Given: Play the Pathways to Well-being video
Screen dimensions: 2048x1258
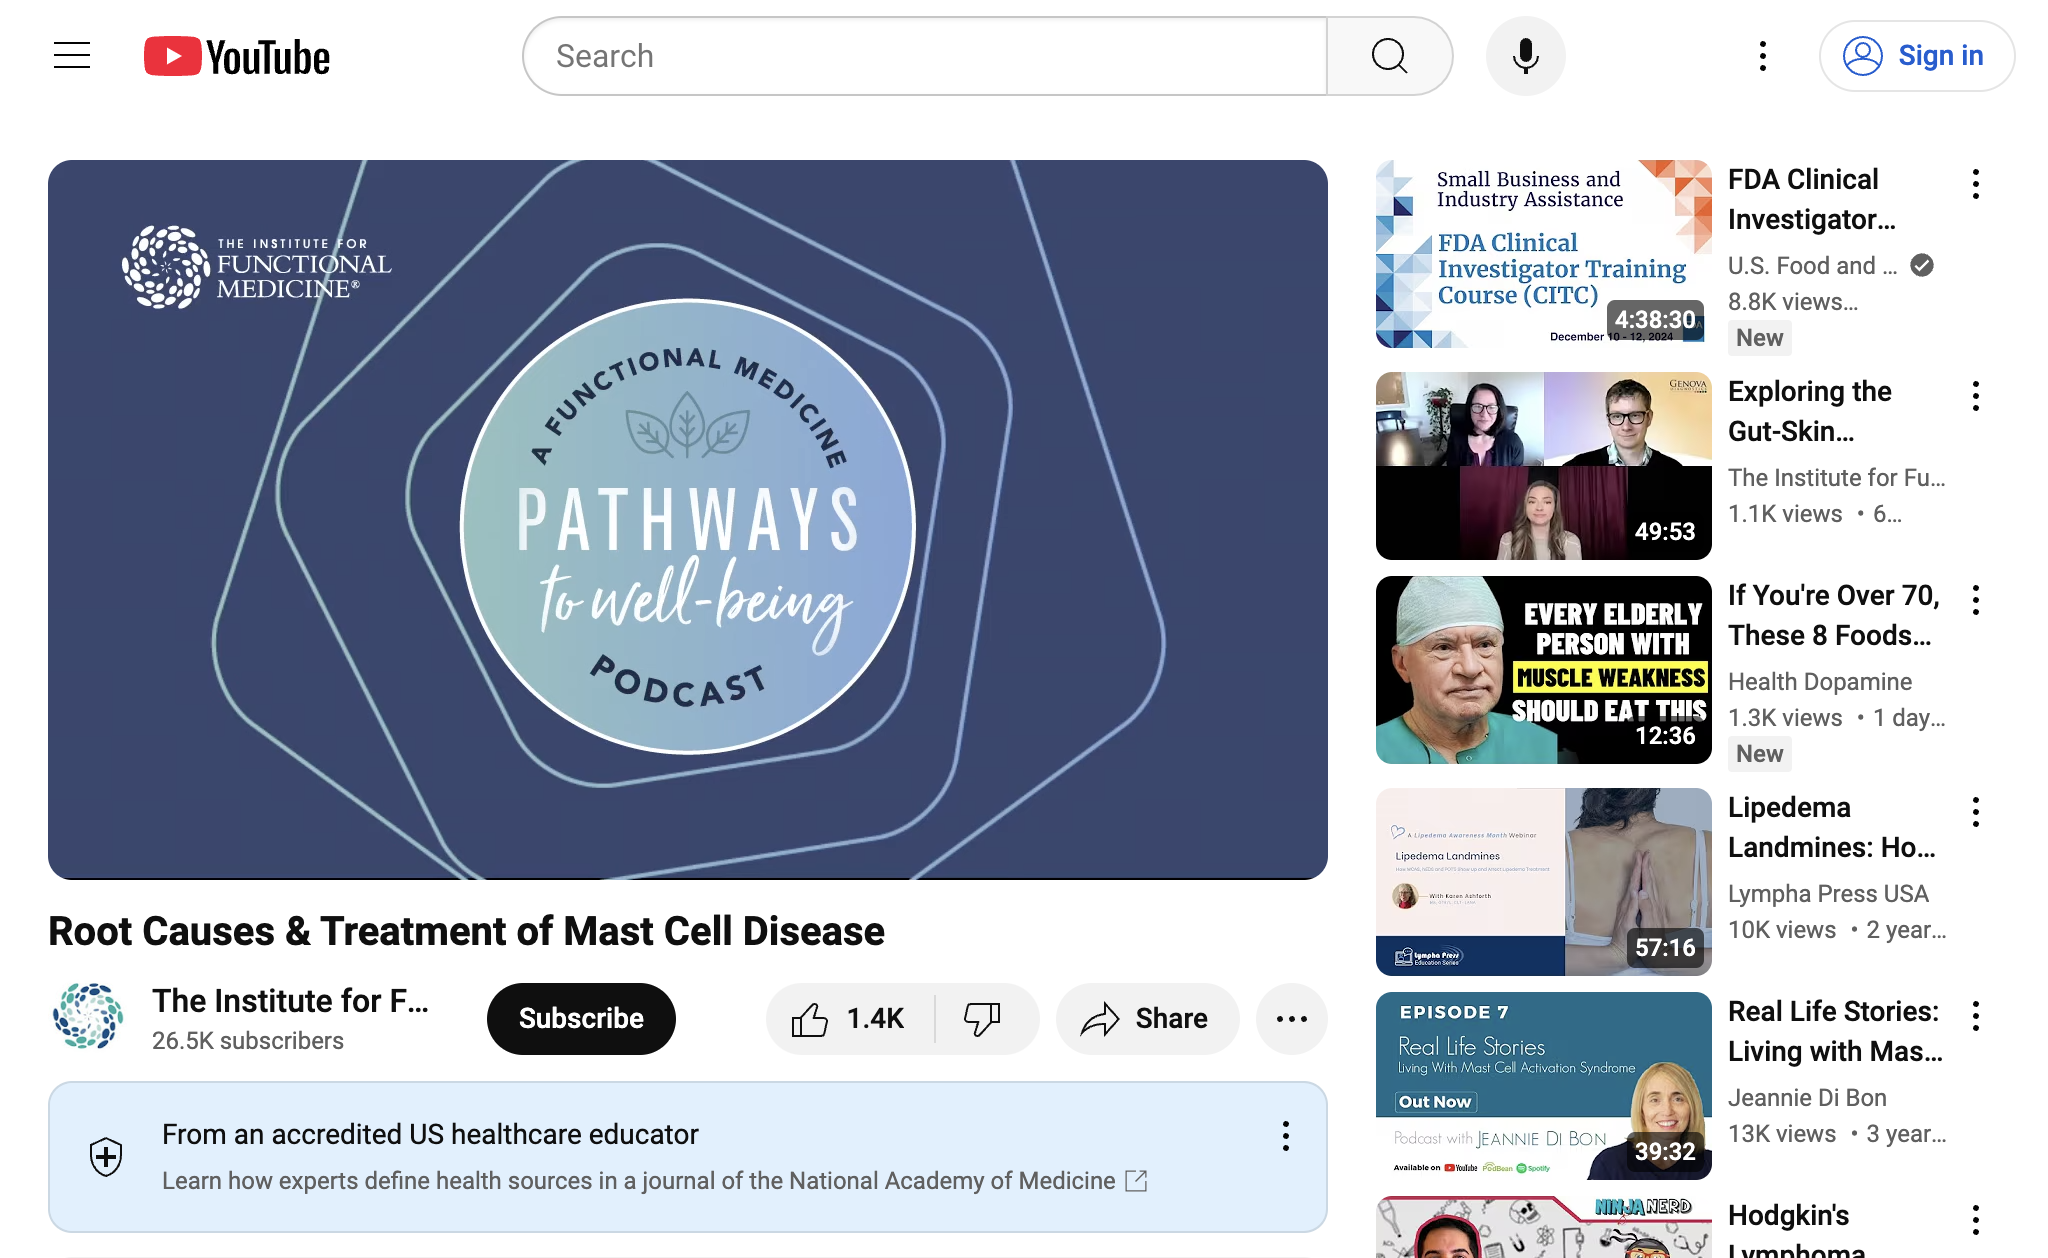Looking at the screenshot, I should (688, 520).
